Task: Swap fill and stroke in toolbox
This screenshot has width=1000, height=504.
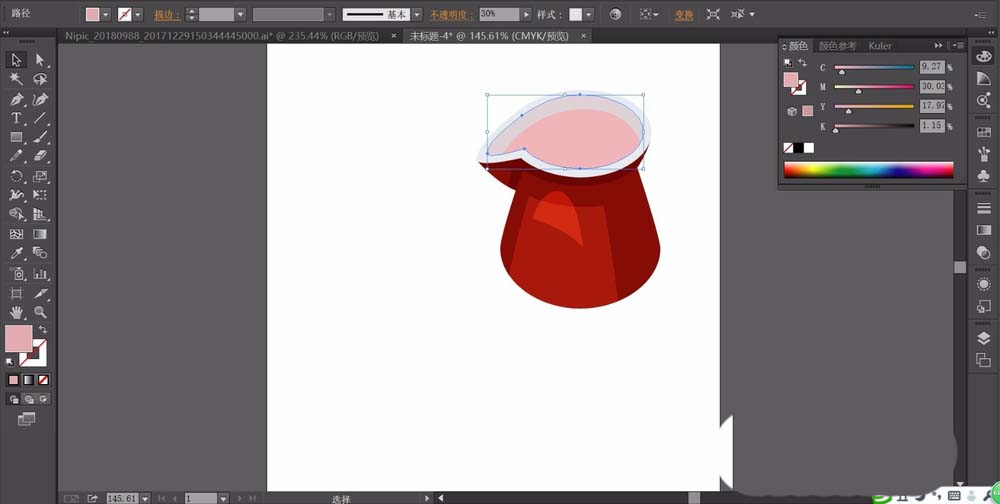Action: point(43,330)
